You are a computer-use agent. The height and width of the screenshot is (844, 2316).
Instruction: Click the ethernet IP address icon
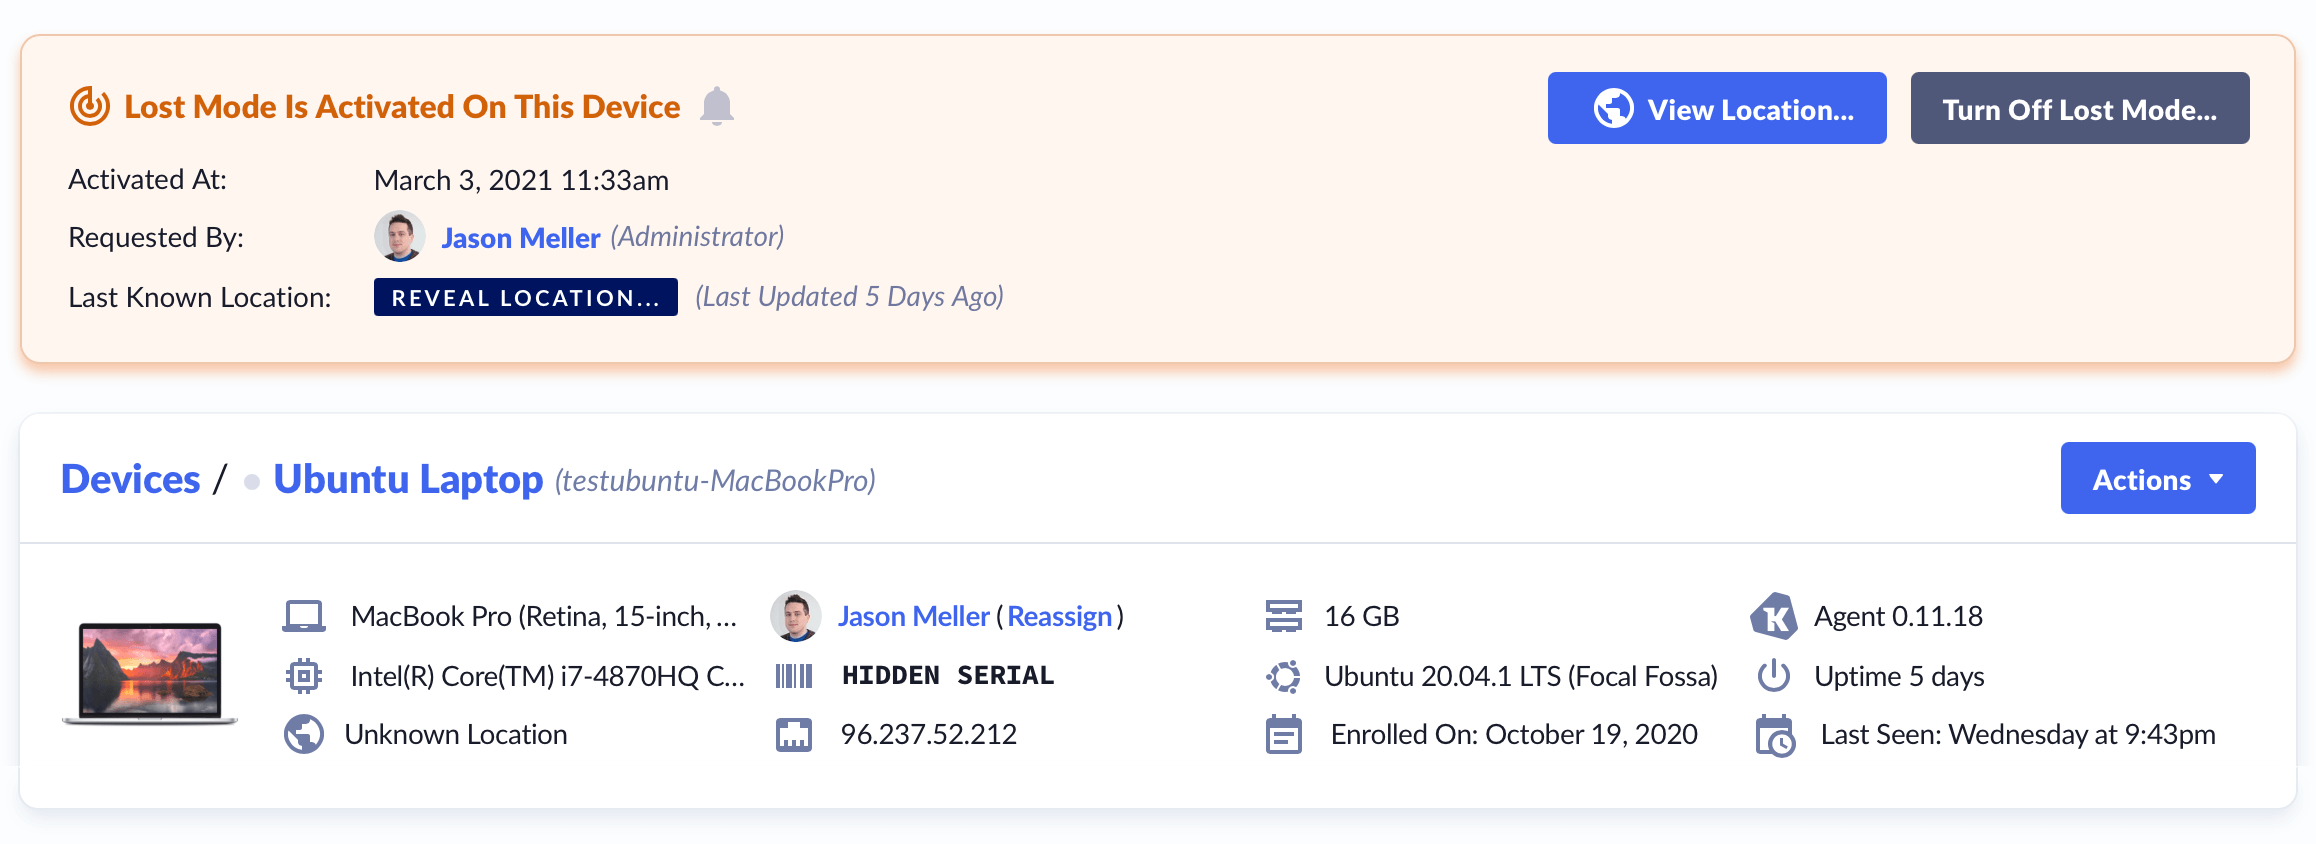[x=794, y=734]
